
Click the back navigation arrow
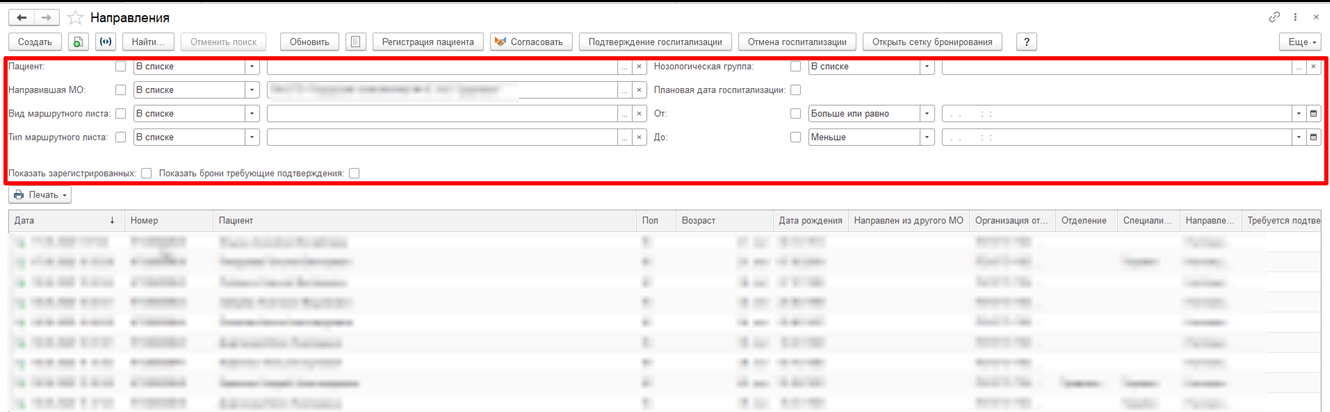22,18
